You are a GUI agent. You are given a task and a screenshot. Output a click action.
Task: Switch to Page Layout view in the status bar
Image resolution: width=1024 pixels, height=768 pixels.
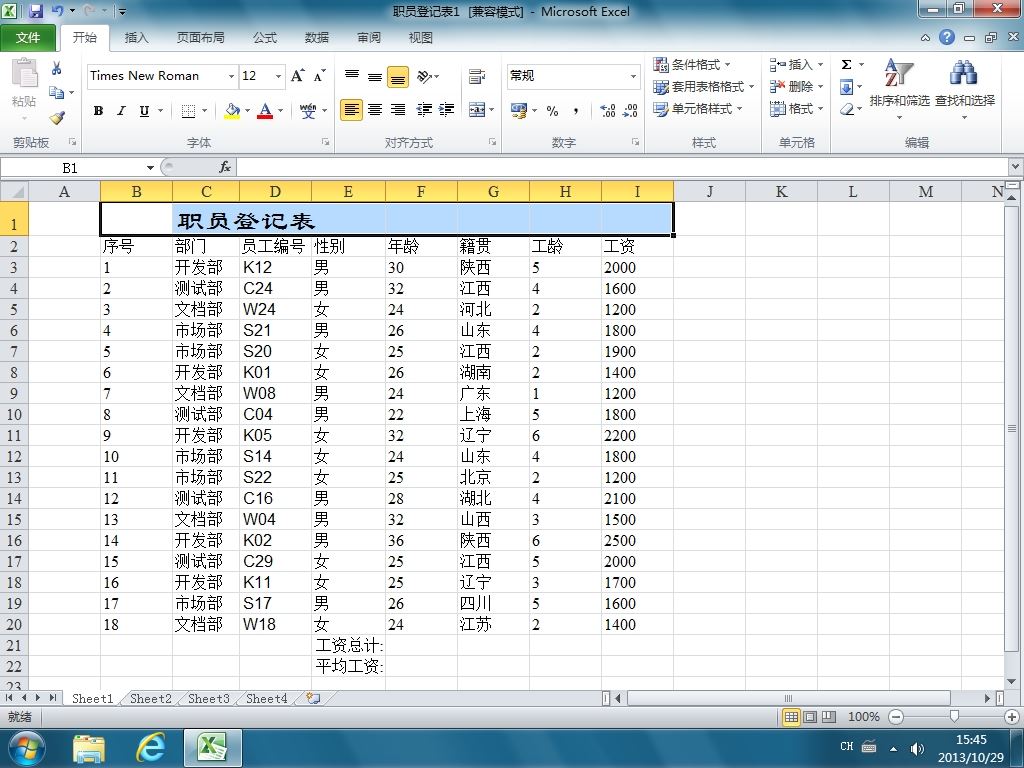pos(810,717)
